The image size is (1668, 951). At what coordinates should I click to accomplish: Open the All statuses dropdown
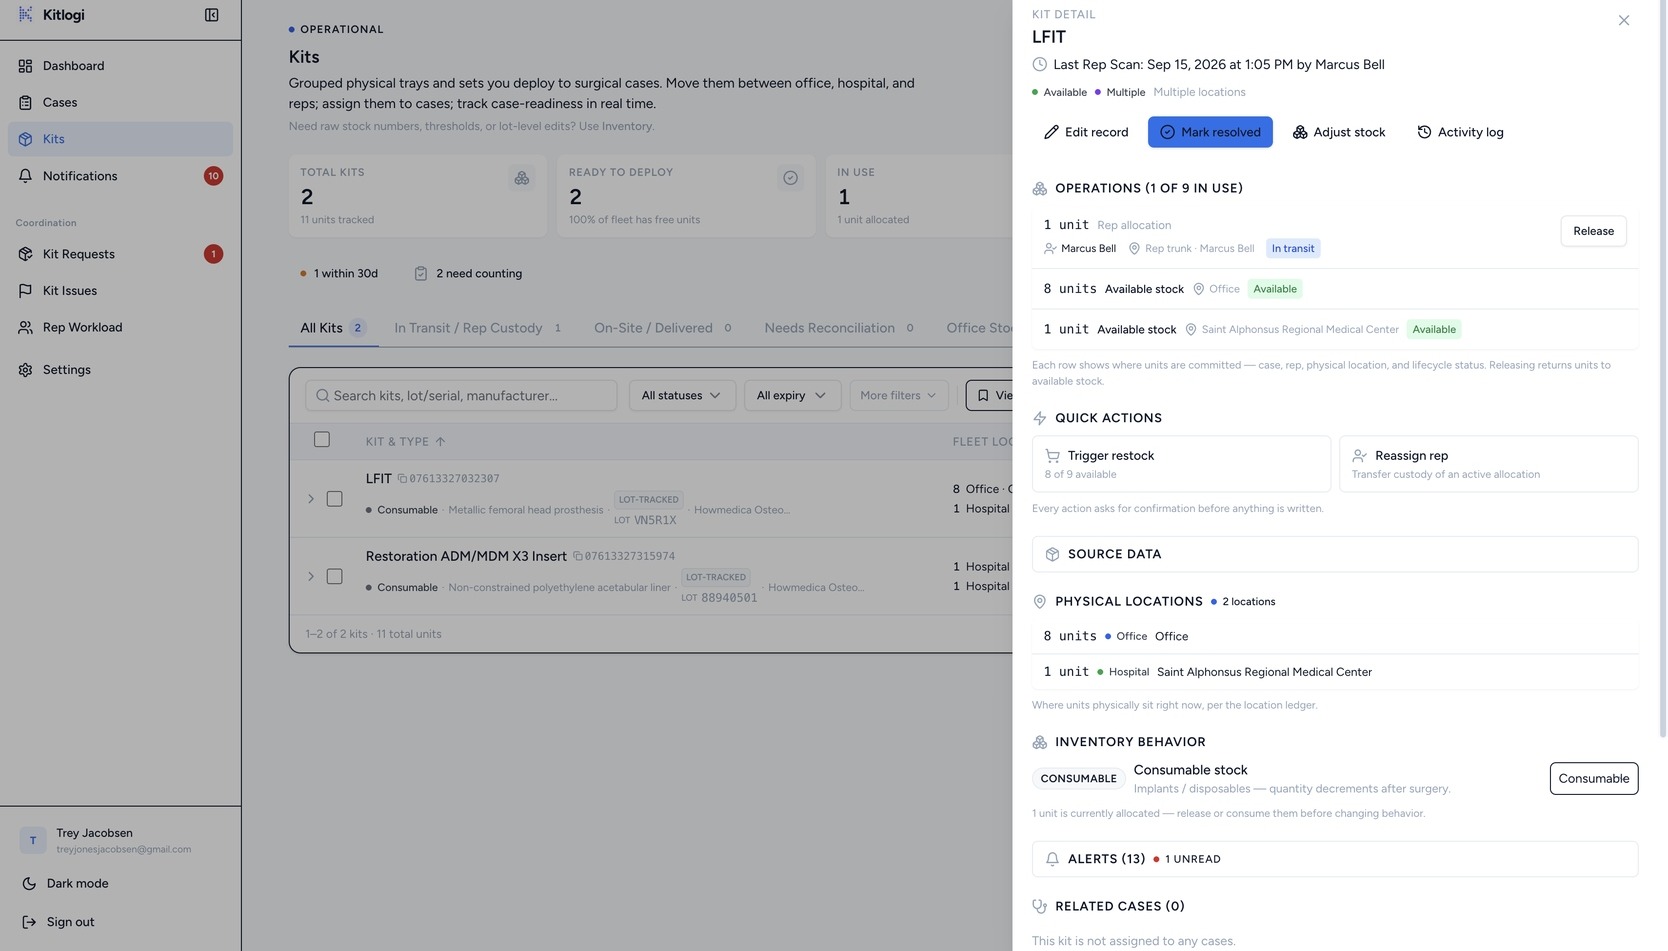pyautogui.click(x=682, y=396)
